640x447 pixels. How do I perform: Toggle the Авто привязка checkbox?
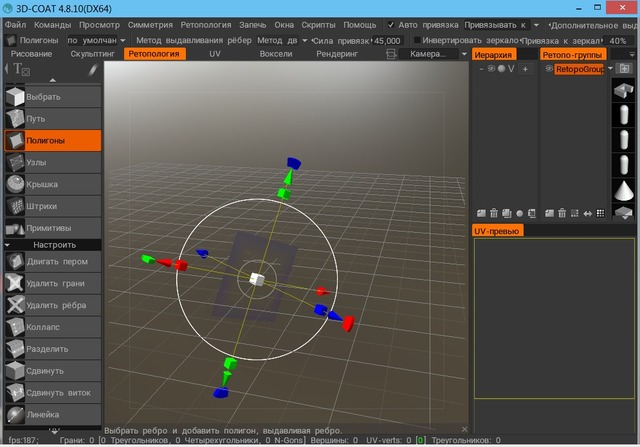coord(390,24)
